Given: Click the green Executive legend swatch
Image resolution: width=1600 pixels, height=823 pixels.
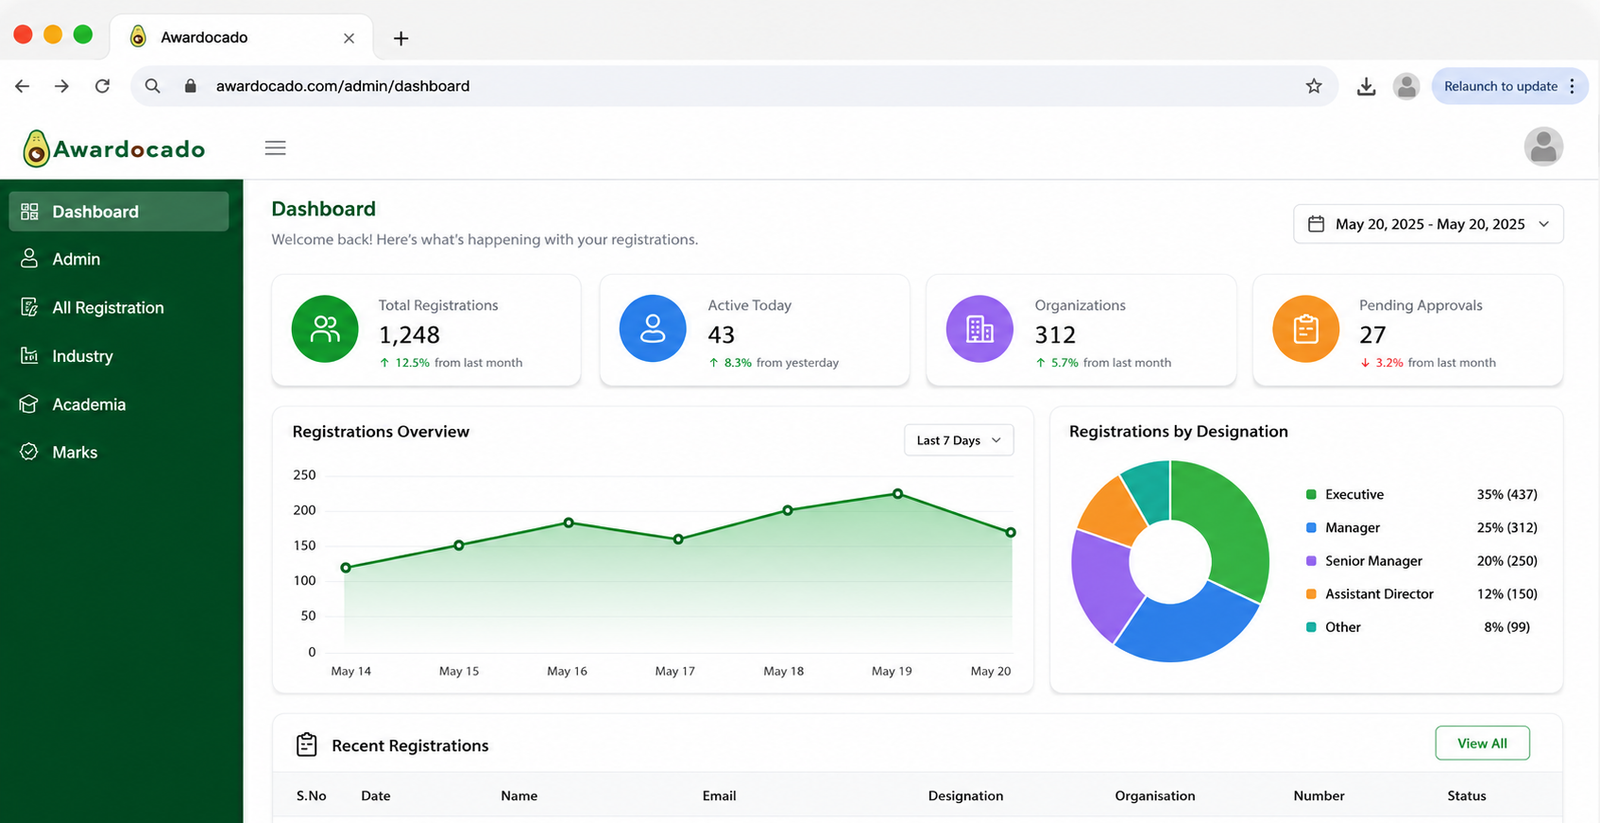Looking at the screenshot, I should point(1311,494).
